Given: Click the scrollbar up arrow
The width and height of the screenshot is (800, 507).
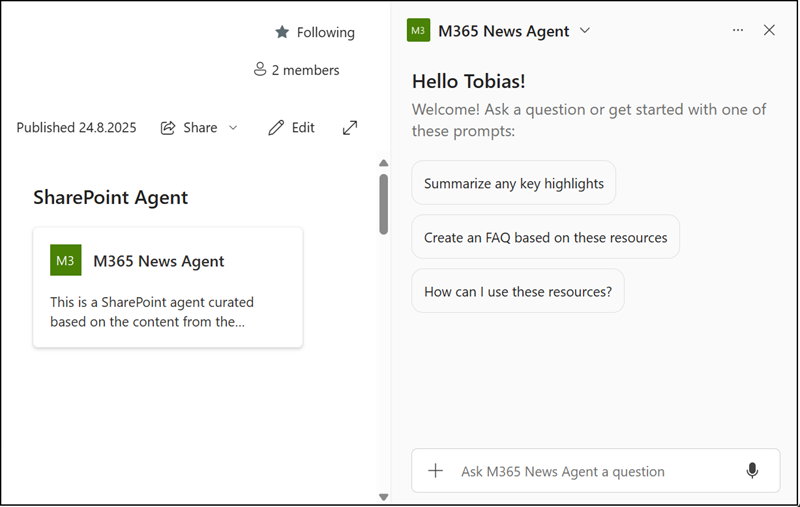Looking at the screenshot, I should (384, 163).
